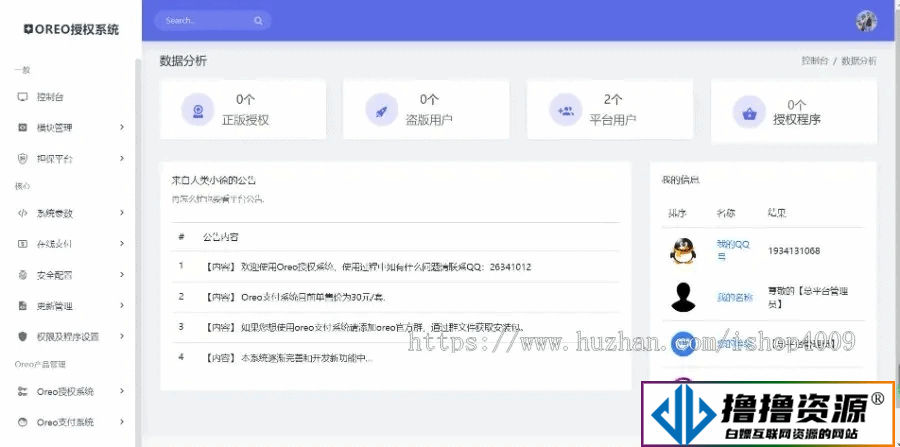900x447 pixels.
Task: Click the 正版授权 card webcam icon
Action: tap(197, 109)
